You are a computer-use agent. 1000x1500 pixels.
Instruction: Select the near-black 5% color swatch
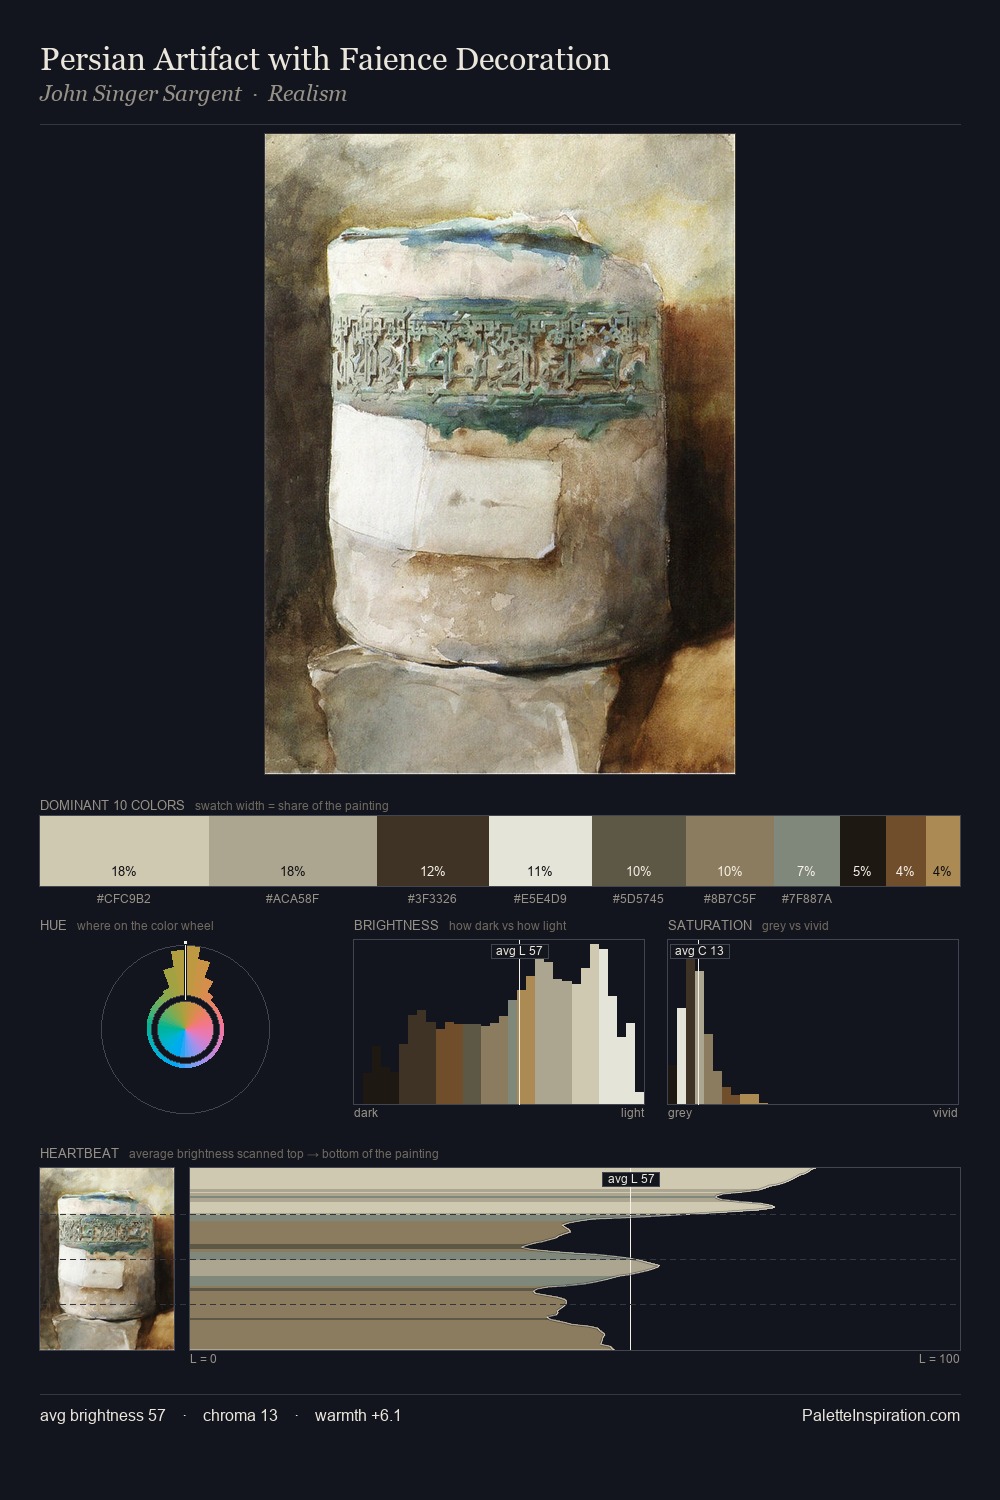[863, 851]
